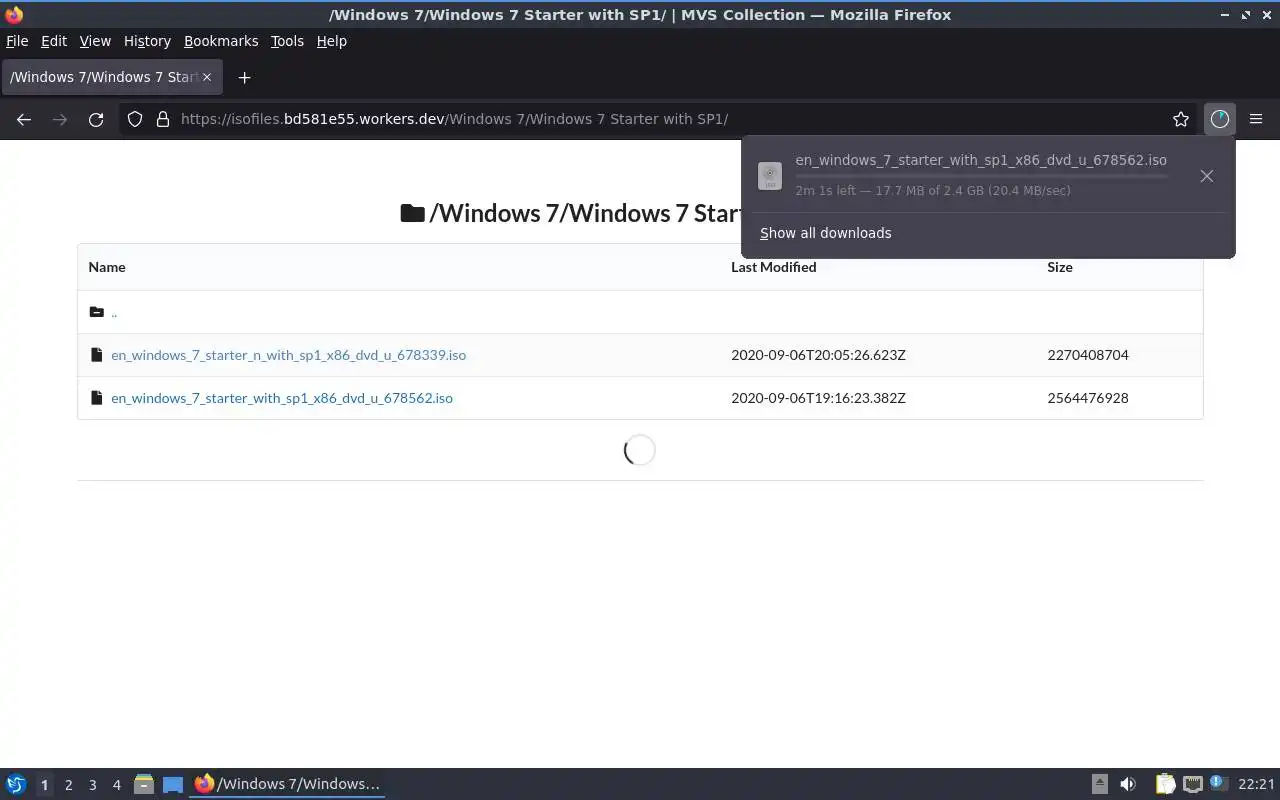Image resolution: width=1280 pixels, height=800 pixels.
Task: Navigate up via the ".." link
Action: (114, 312)
